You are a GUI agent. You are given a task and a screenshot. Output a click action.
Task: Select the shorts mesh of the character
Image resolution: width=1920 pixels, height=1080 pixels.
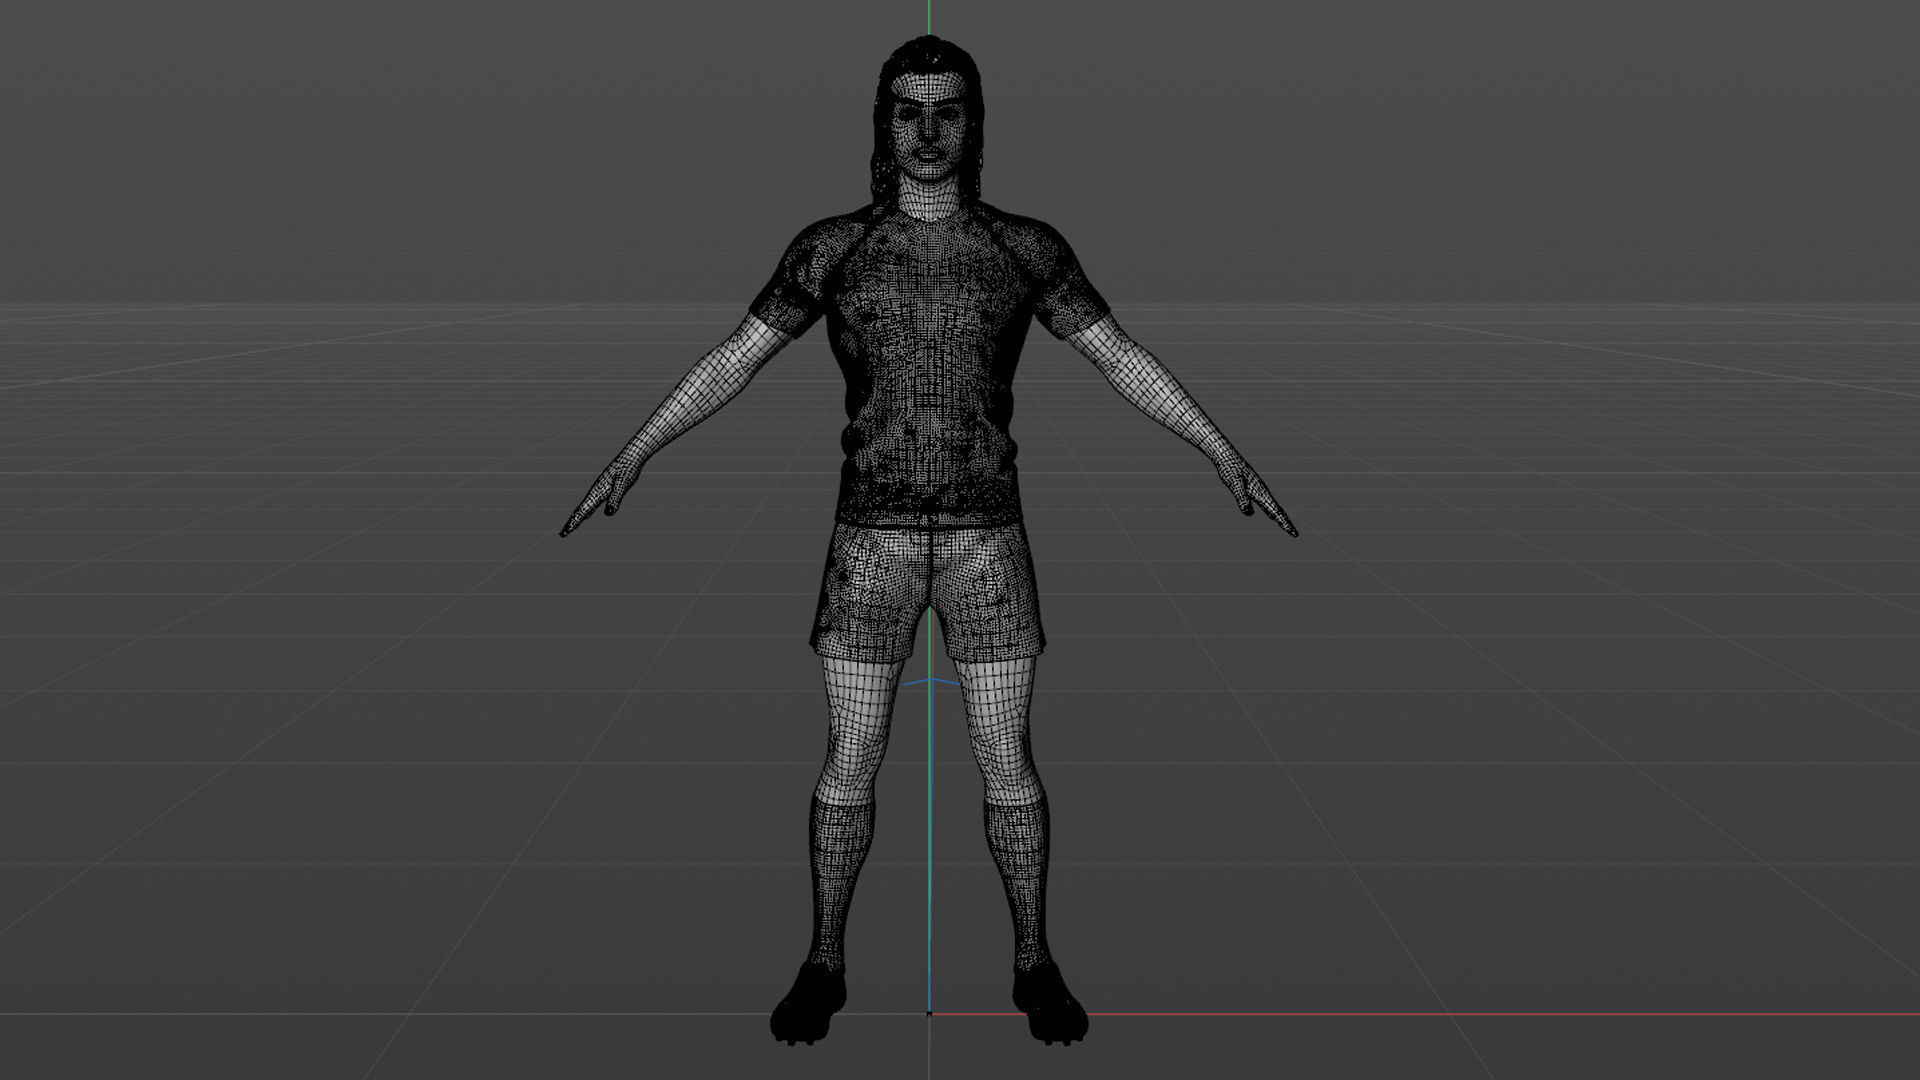click(930, 592)
